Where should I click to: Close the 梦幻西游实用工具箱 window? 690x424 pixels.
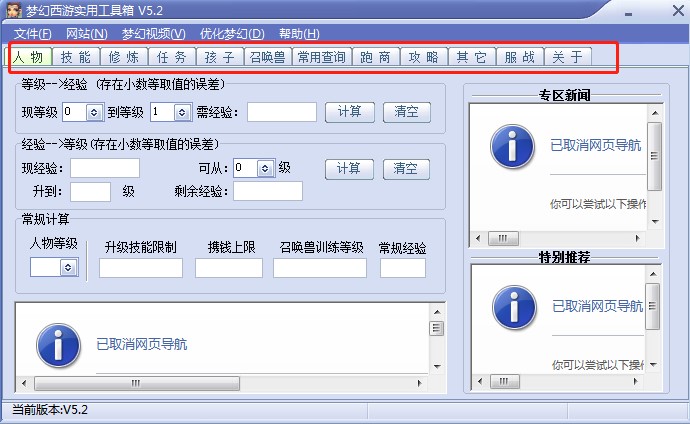coord(678,11)
